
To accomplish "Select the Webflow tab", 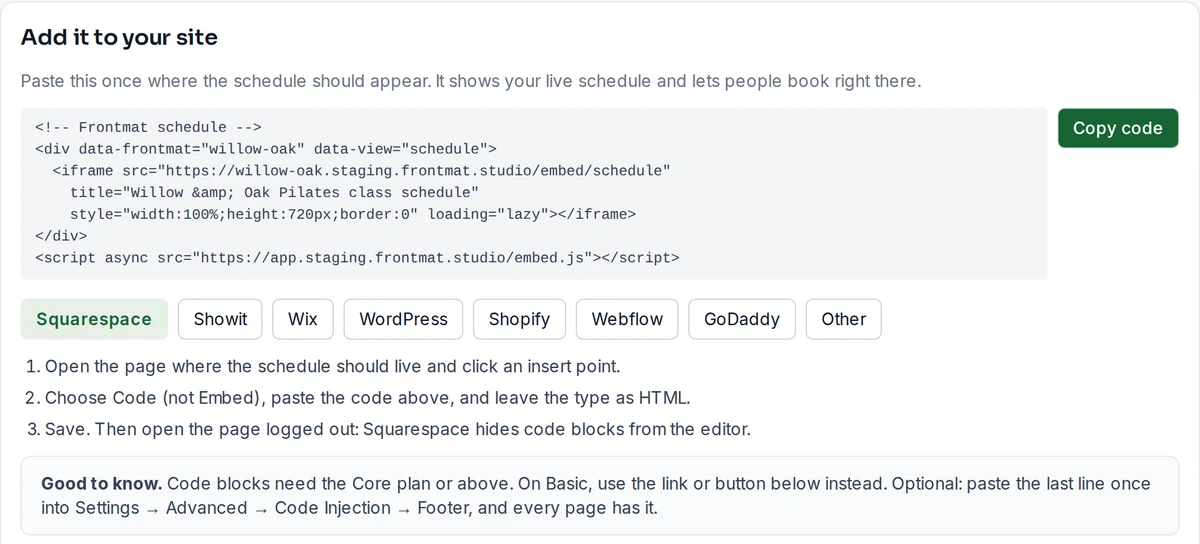I will click(x=627, y=319).
